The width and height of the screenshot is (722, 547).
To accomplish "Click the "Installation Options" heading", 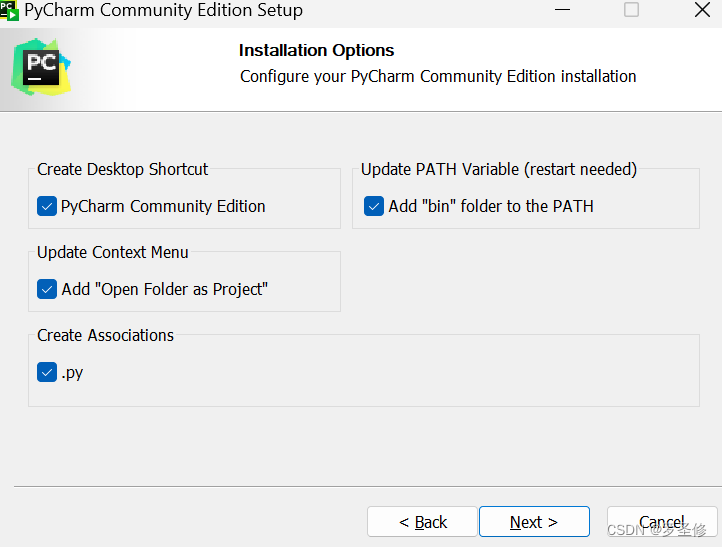I will (316, 50).
